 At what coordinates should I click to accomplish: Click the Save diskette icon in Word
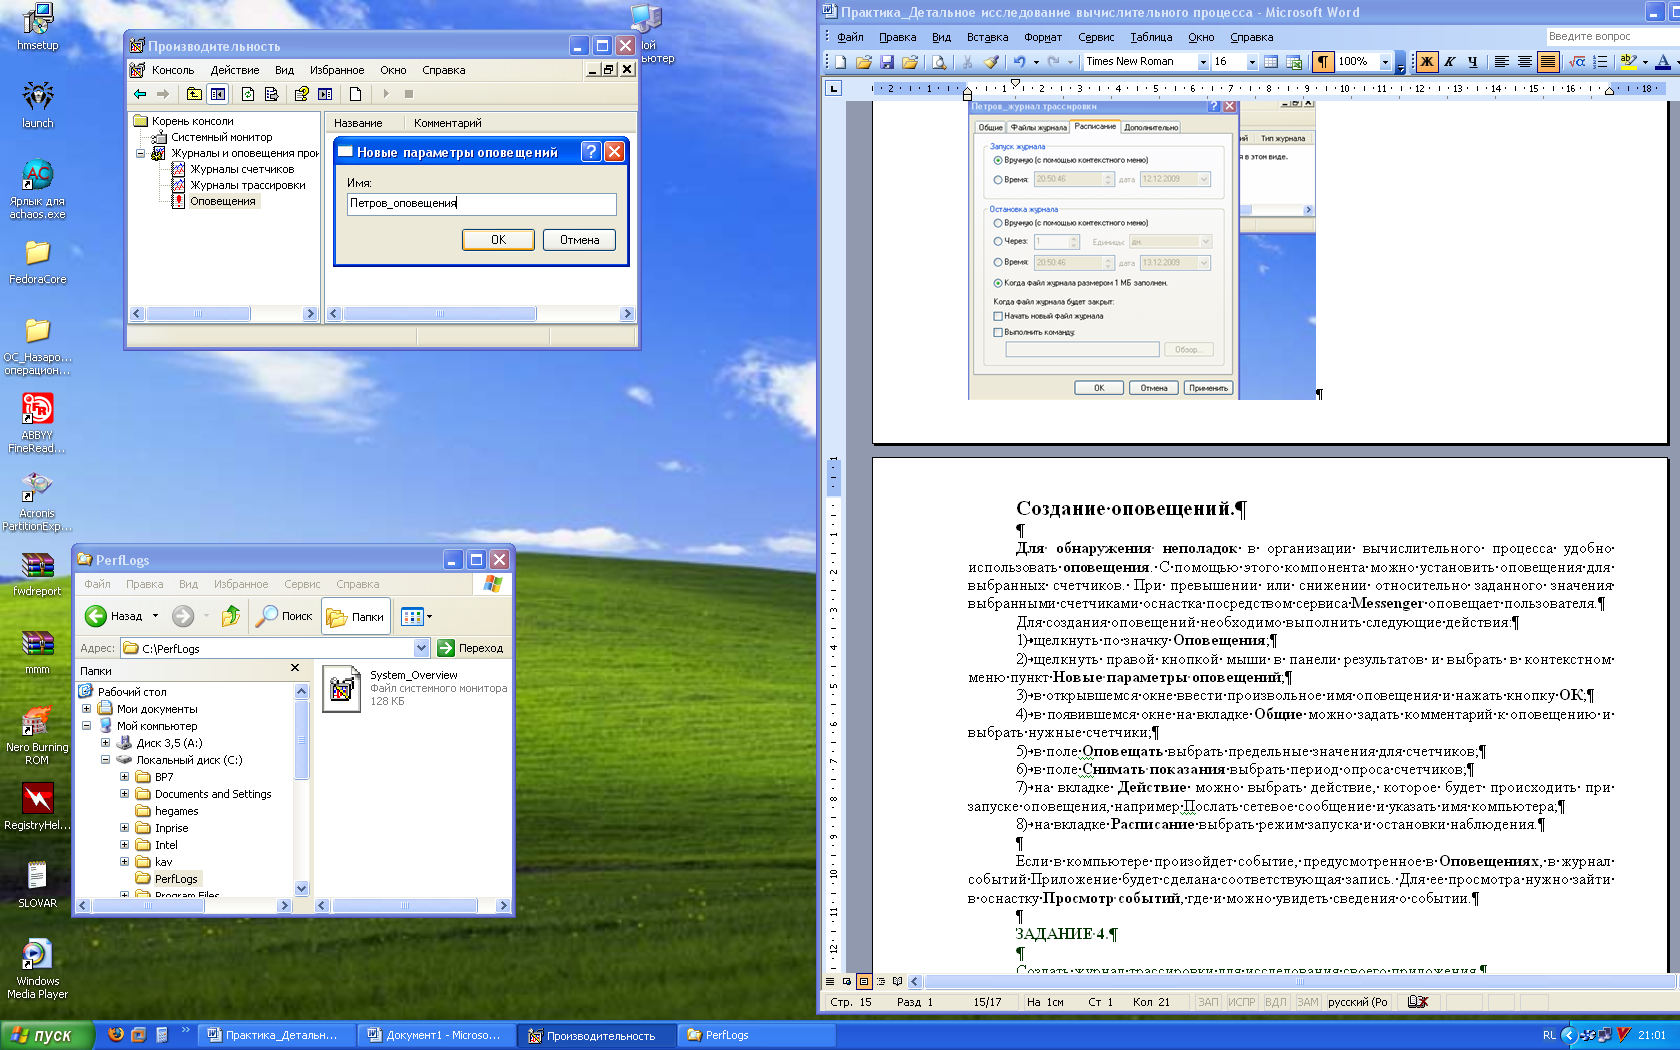coord(887,62)
